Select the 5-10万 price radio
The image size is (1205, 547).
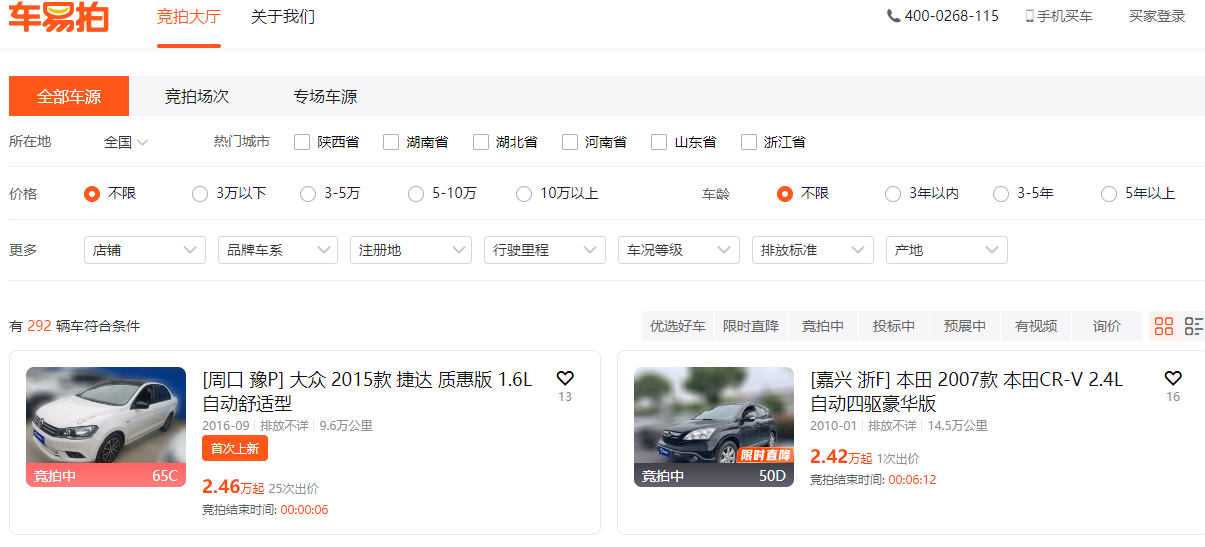416,194
